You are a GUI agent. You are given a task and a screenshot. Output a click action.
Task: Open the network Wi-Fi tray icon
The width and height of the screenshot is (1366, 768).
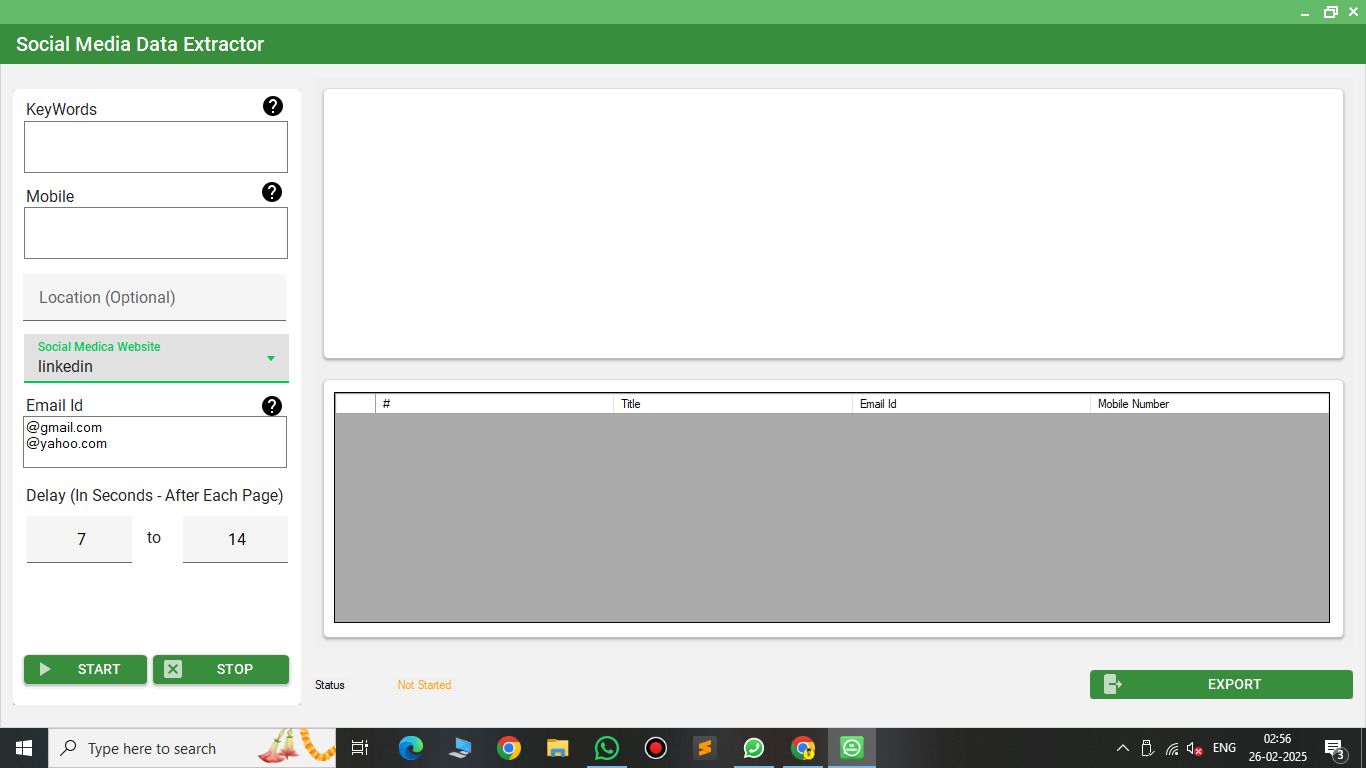point(1172,748)
